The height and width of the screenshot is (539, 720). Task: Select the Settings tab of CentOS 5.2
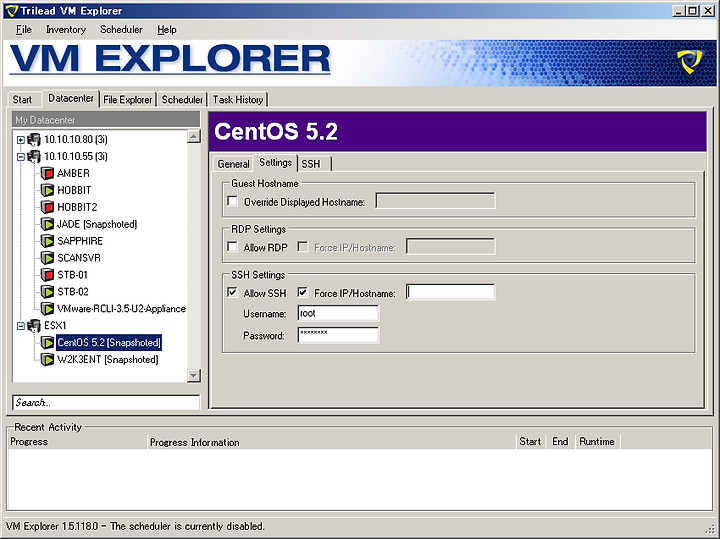point(275,163)
